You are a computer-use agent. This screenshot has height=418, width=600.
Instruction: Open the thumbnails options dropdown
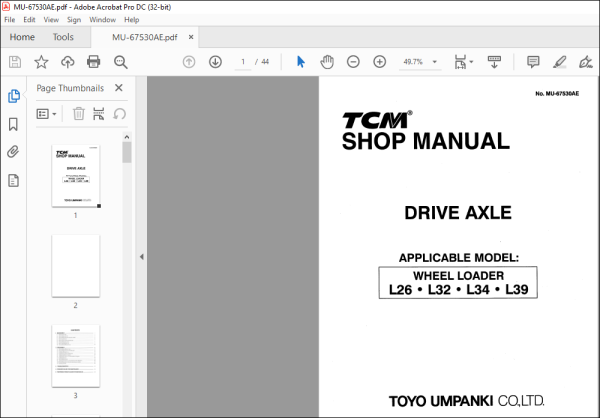46,114
